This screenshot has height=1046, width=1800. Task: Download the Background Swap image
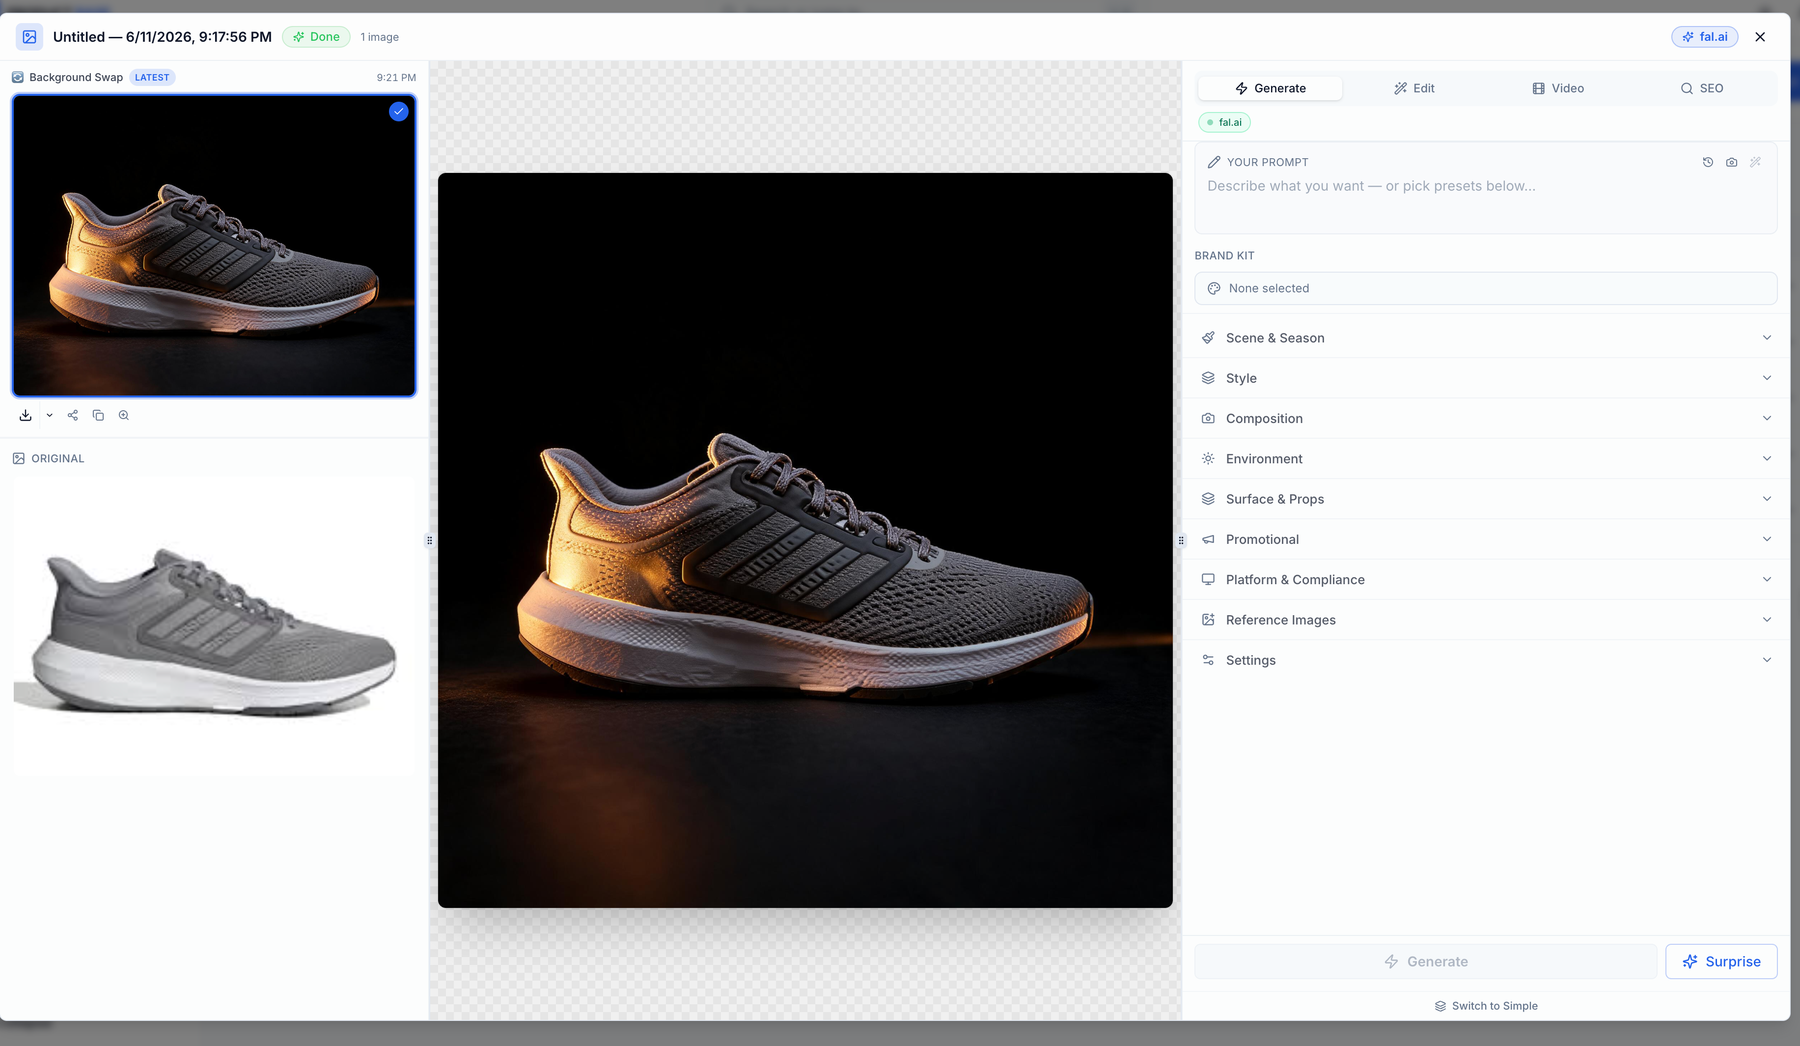click(x=25, y=415)
